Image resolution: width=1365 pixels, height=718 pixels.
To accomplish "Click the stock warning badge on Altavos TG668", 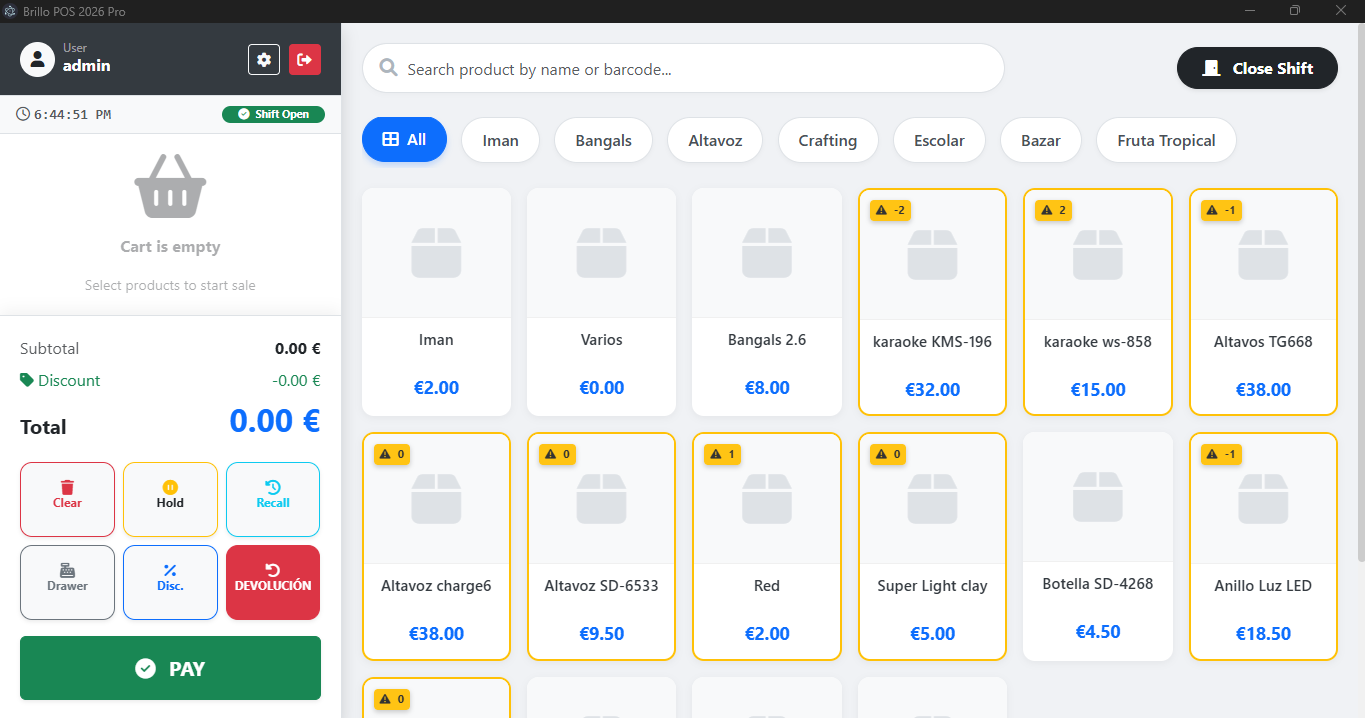I will tap(1221, 210).
